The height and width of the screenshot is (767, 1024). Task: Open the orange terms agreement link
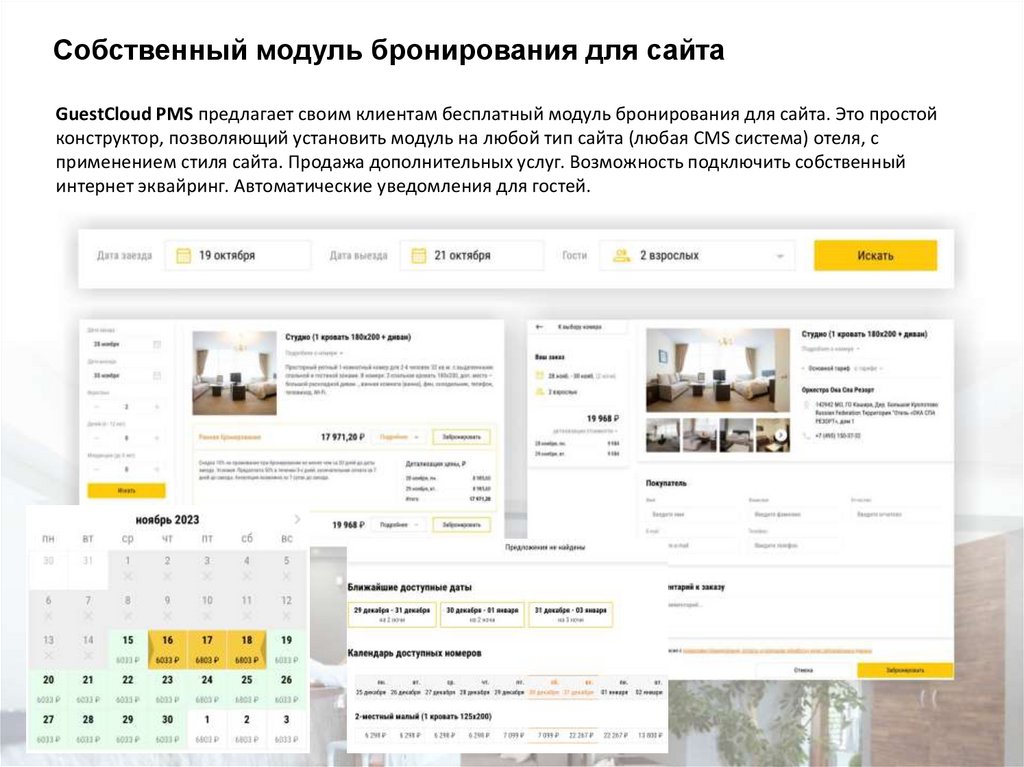(777, 651)
